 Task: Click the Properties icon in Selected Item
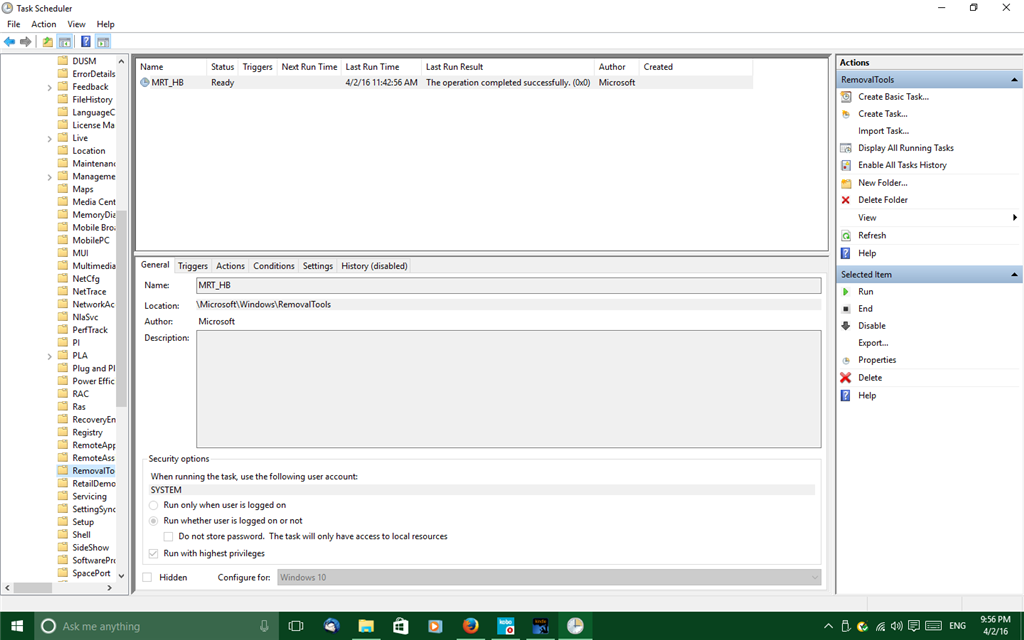tap(846, 360)
